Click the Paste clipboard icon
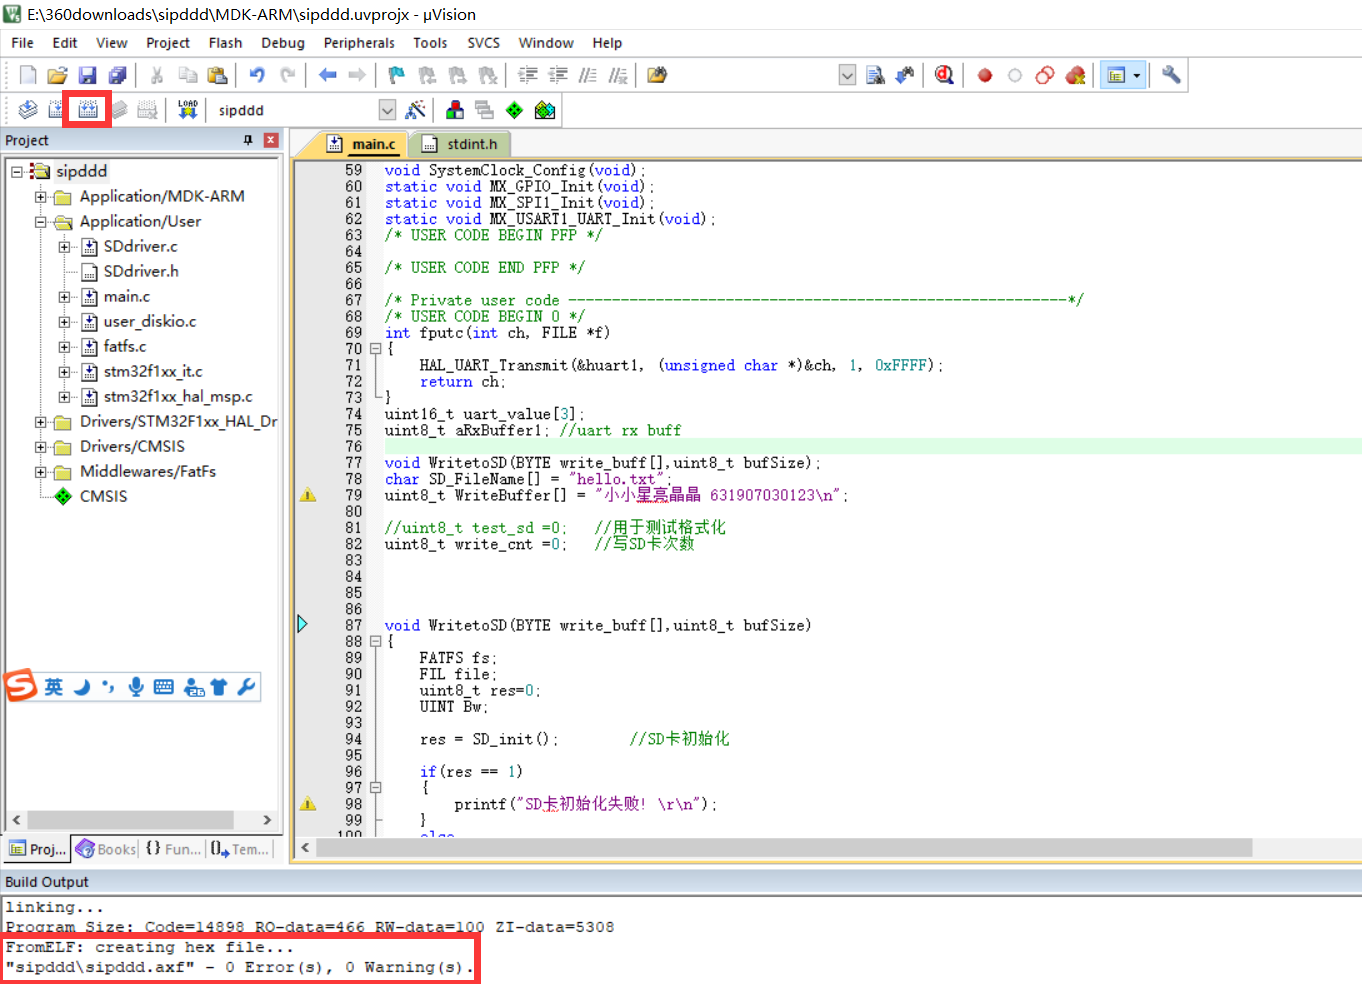Image resolution: width=1362 pixels, height=984 pixels. [217, 75]
